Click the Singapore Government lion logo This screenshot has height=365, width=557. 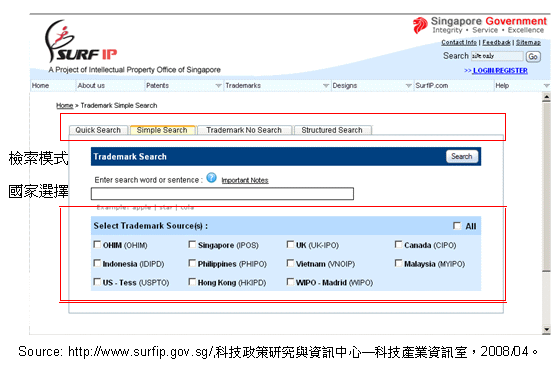pyautogui.click(x=420, y=26)
